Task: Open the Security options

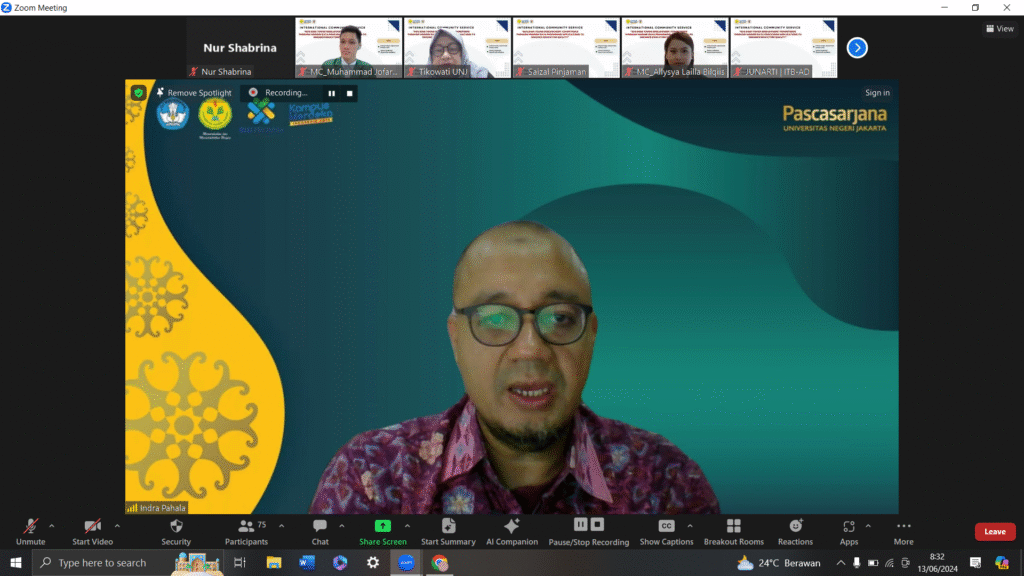Action: coord(176,531)
